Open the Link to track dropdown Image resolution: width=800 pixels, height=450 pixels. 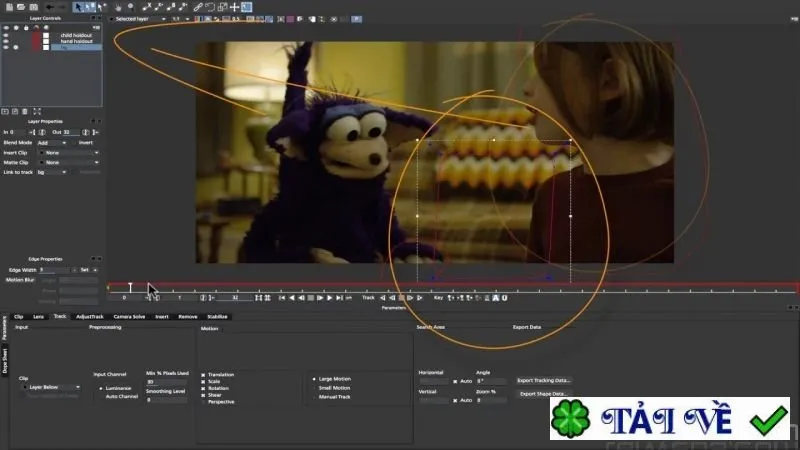click(x=52, y=172)
